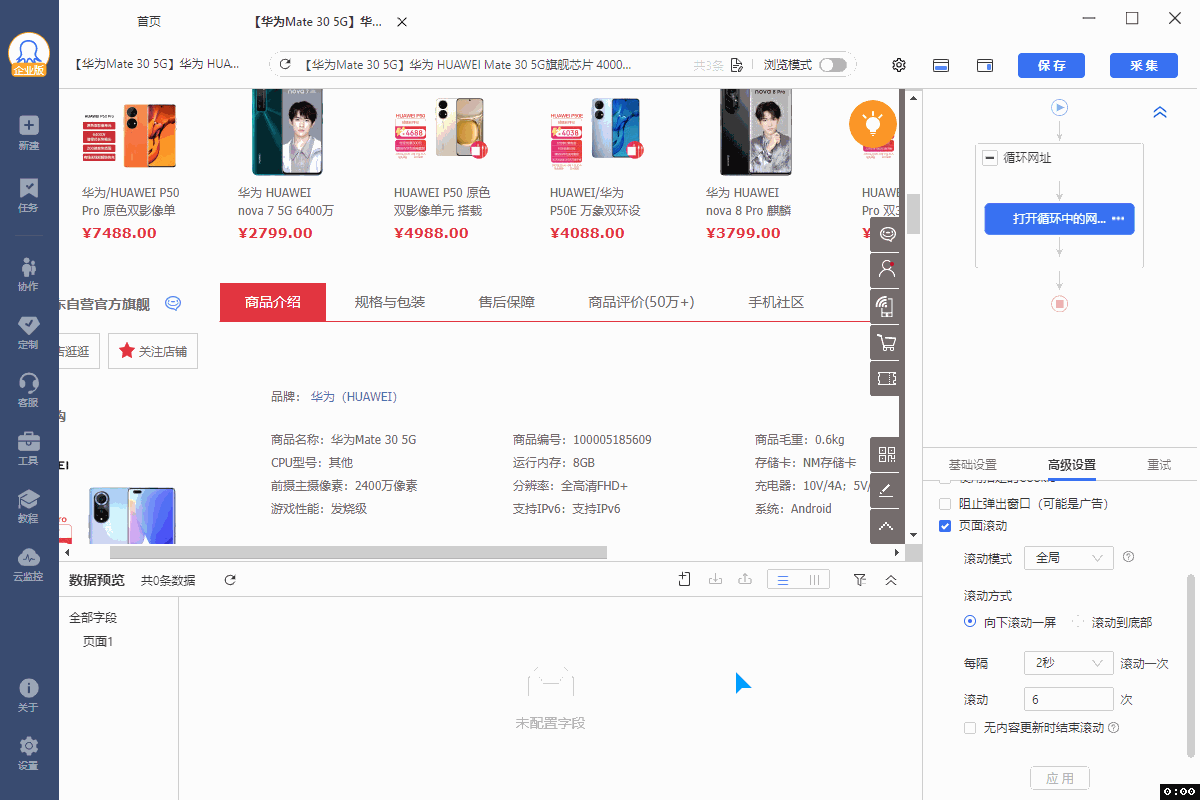1200x800 pixels.
Task: Click the 应用 button
Action: pos(1060,778)
